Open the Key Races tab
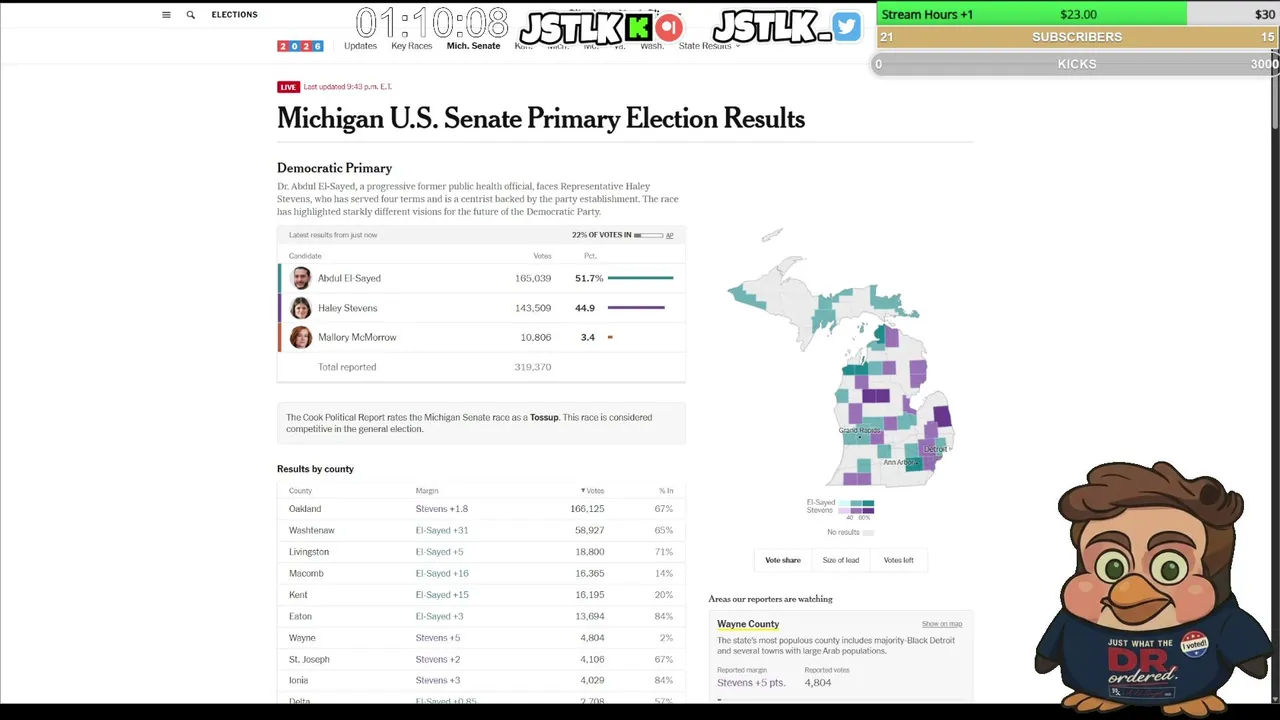1280x720 pixels. pyautogui.click(x=412, y=46)
